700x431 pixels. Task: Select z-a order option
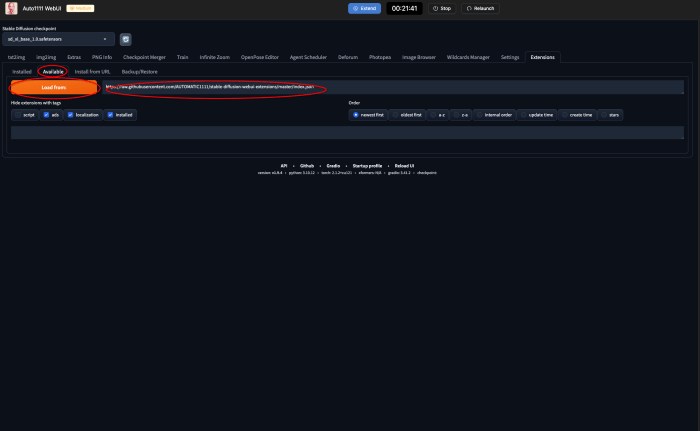click(x=461, y=115)
